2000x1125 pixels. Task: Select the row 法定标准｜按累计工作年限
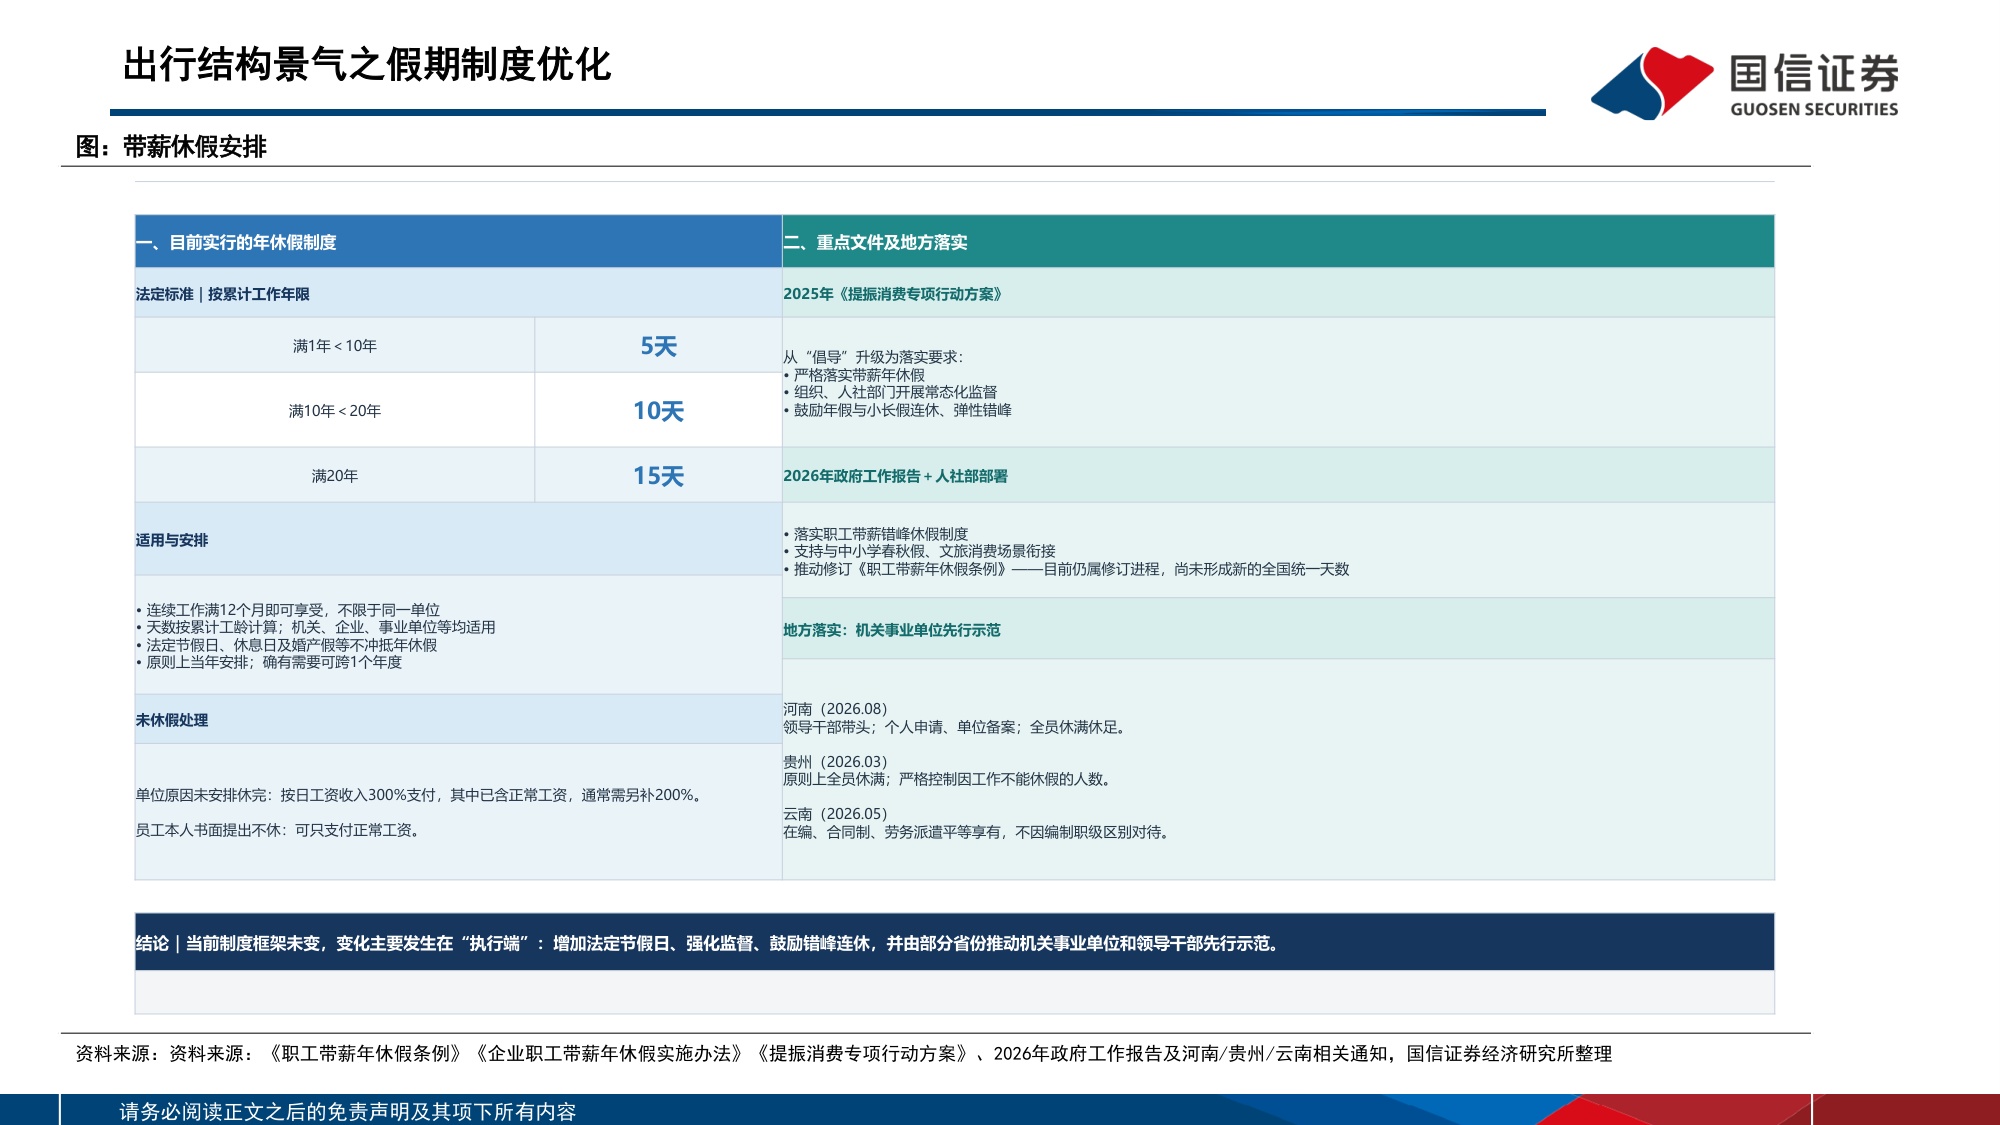point(458,293)
